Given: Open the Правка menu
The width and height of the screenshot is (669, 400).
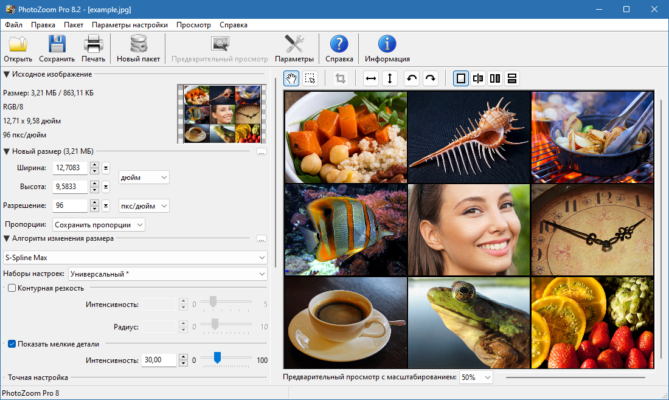Looking at the screenshot, I should pyautogui.click(x=43, y=25).
